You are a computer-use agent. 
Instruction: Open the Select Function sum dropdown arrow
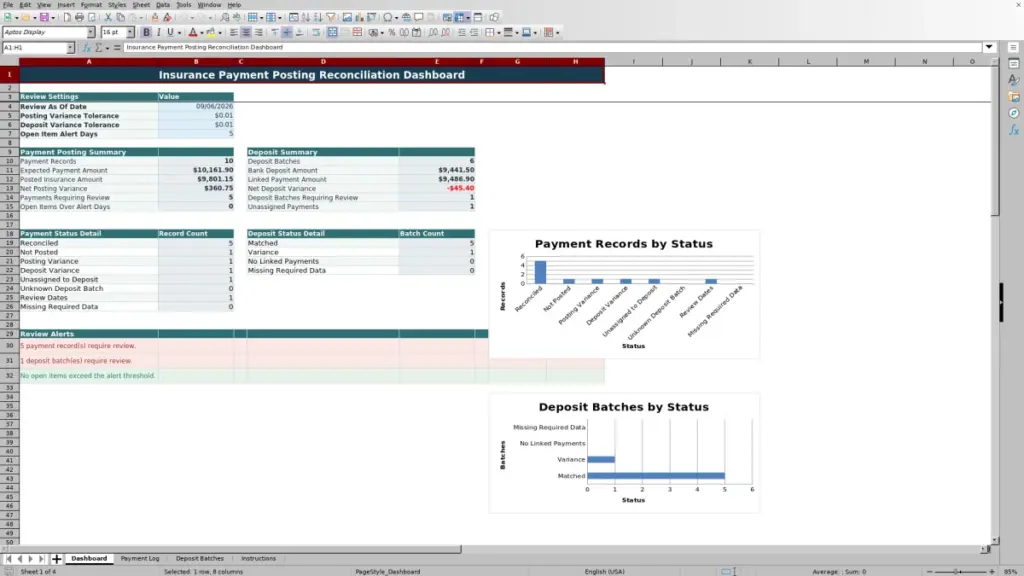click(x=107, y=48)
